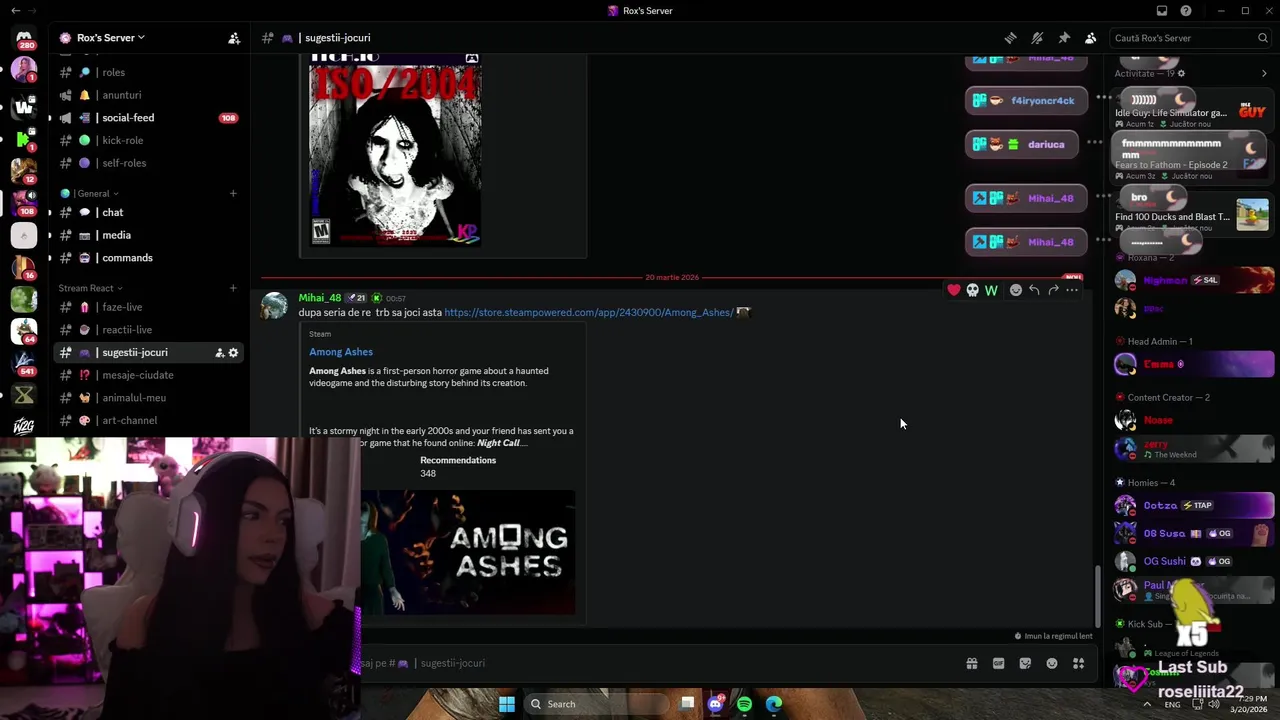Open the GIF picker button
1280x720 pixels.
click(998, 663)
